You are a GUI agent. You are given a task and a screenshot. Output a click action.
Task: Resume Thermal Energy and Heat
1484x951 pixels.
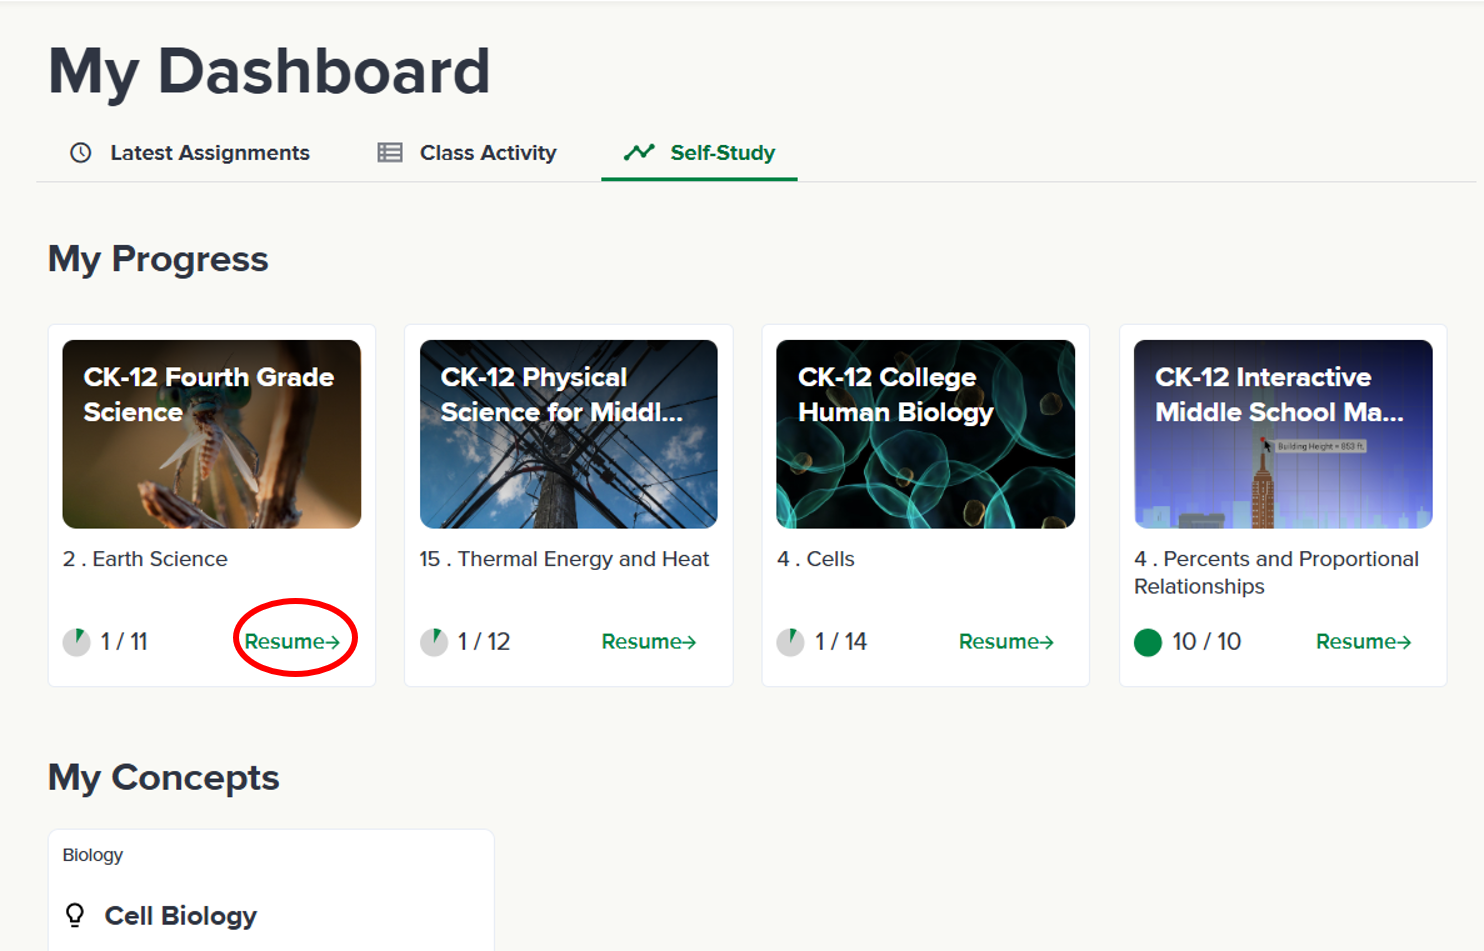(649, 642)
